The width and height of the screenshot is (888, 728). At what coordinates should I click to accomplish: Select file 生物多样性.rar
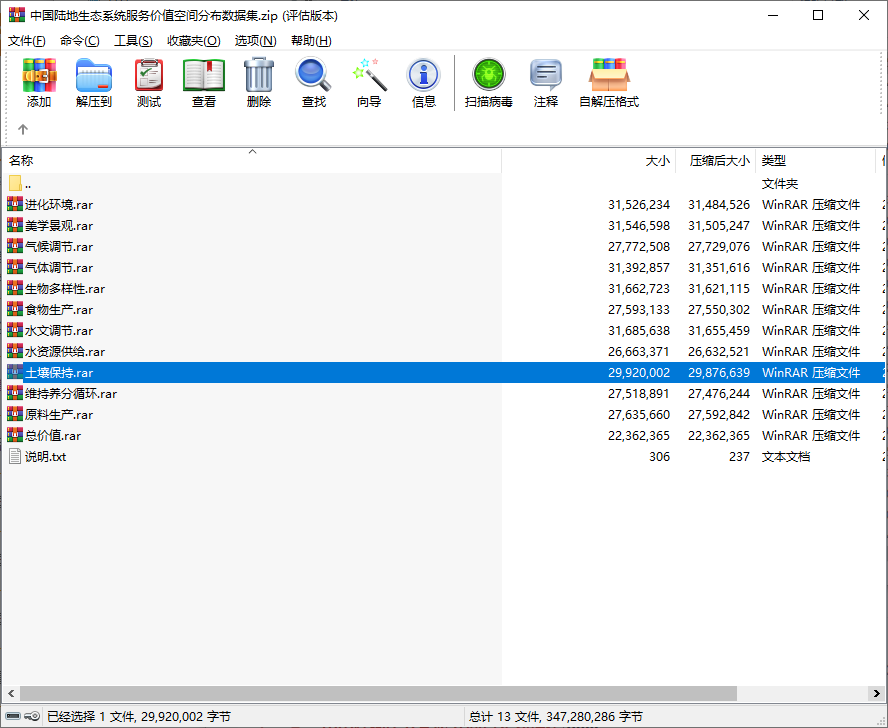(65, 288)
